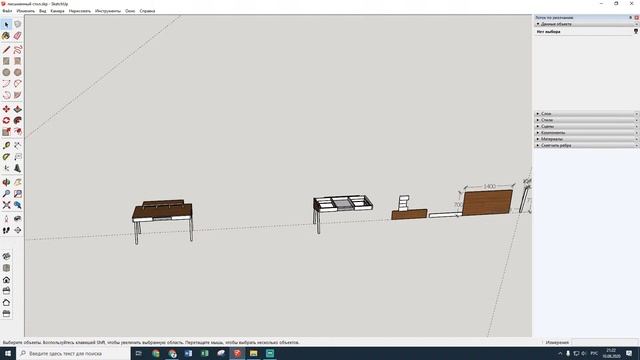Activate the Move tool
Image resolution: width=640 pixels, height=360 pixels.
point(6,109)
